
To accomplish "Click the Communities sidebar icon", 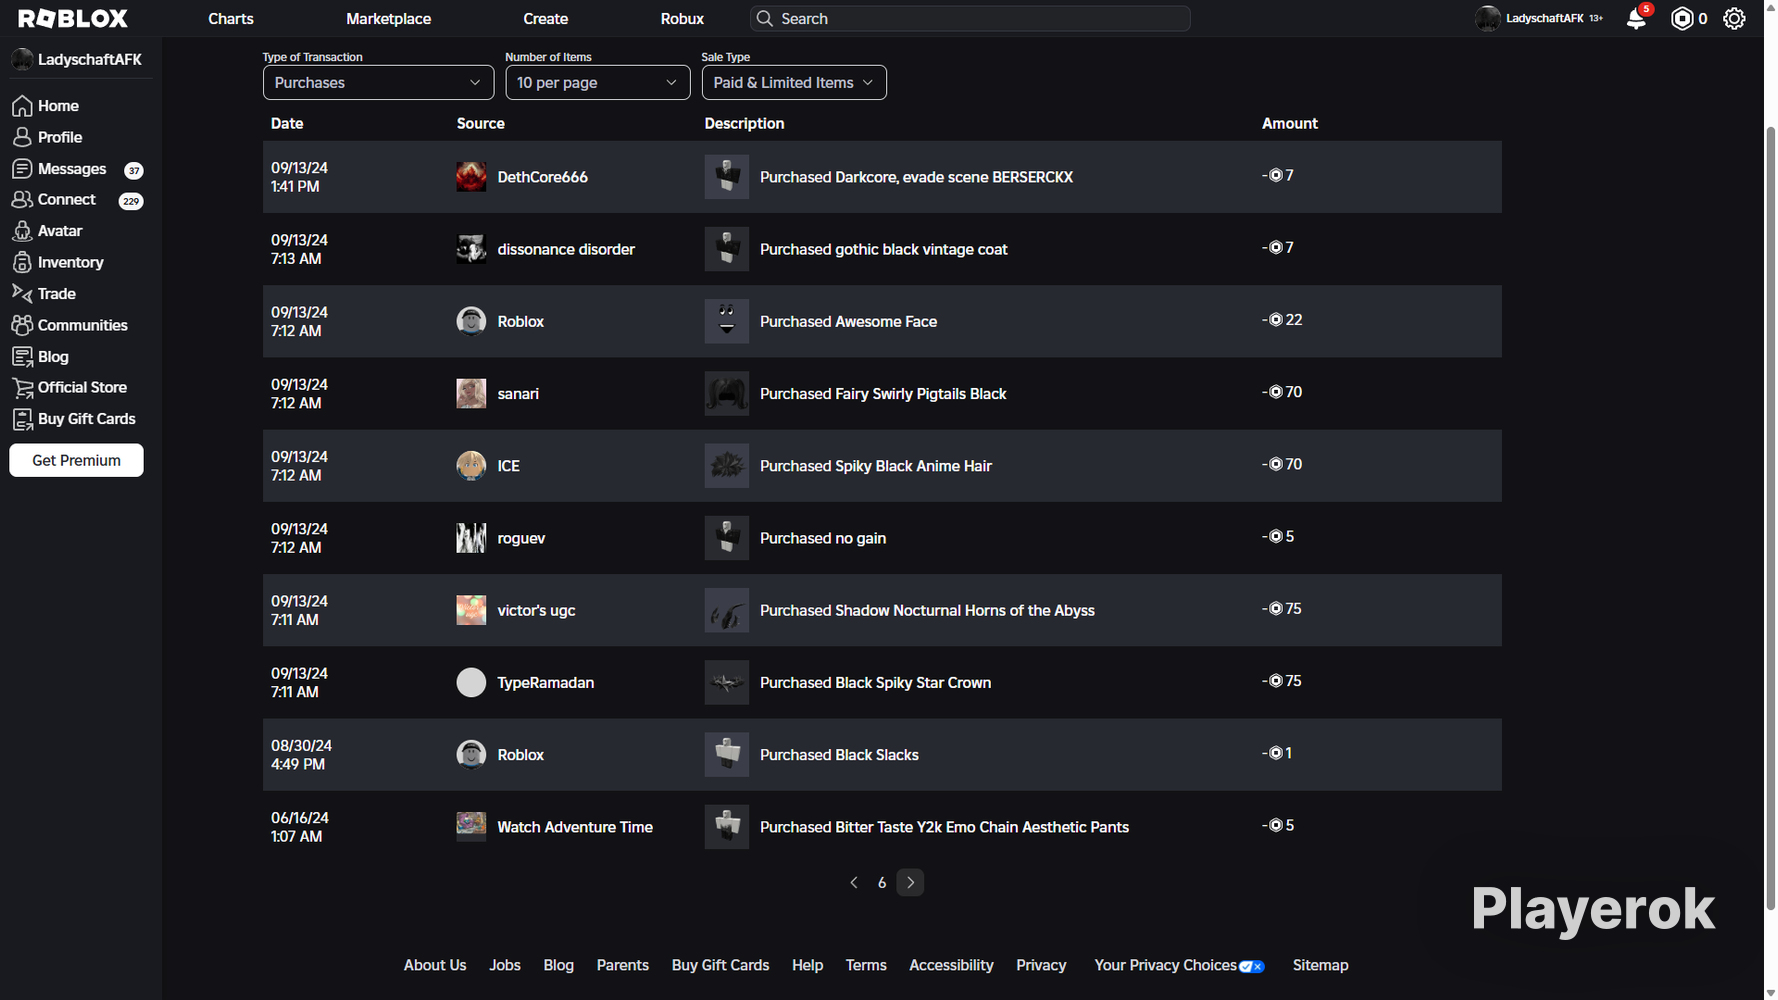I will 22,325.
